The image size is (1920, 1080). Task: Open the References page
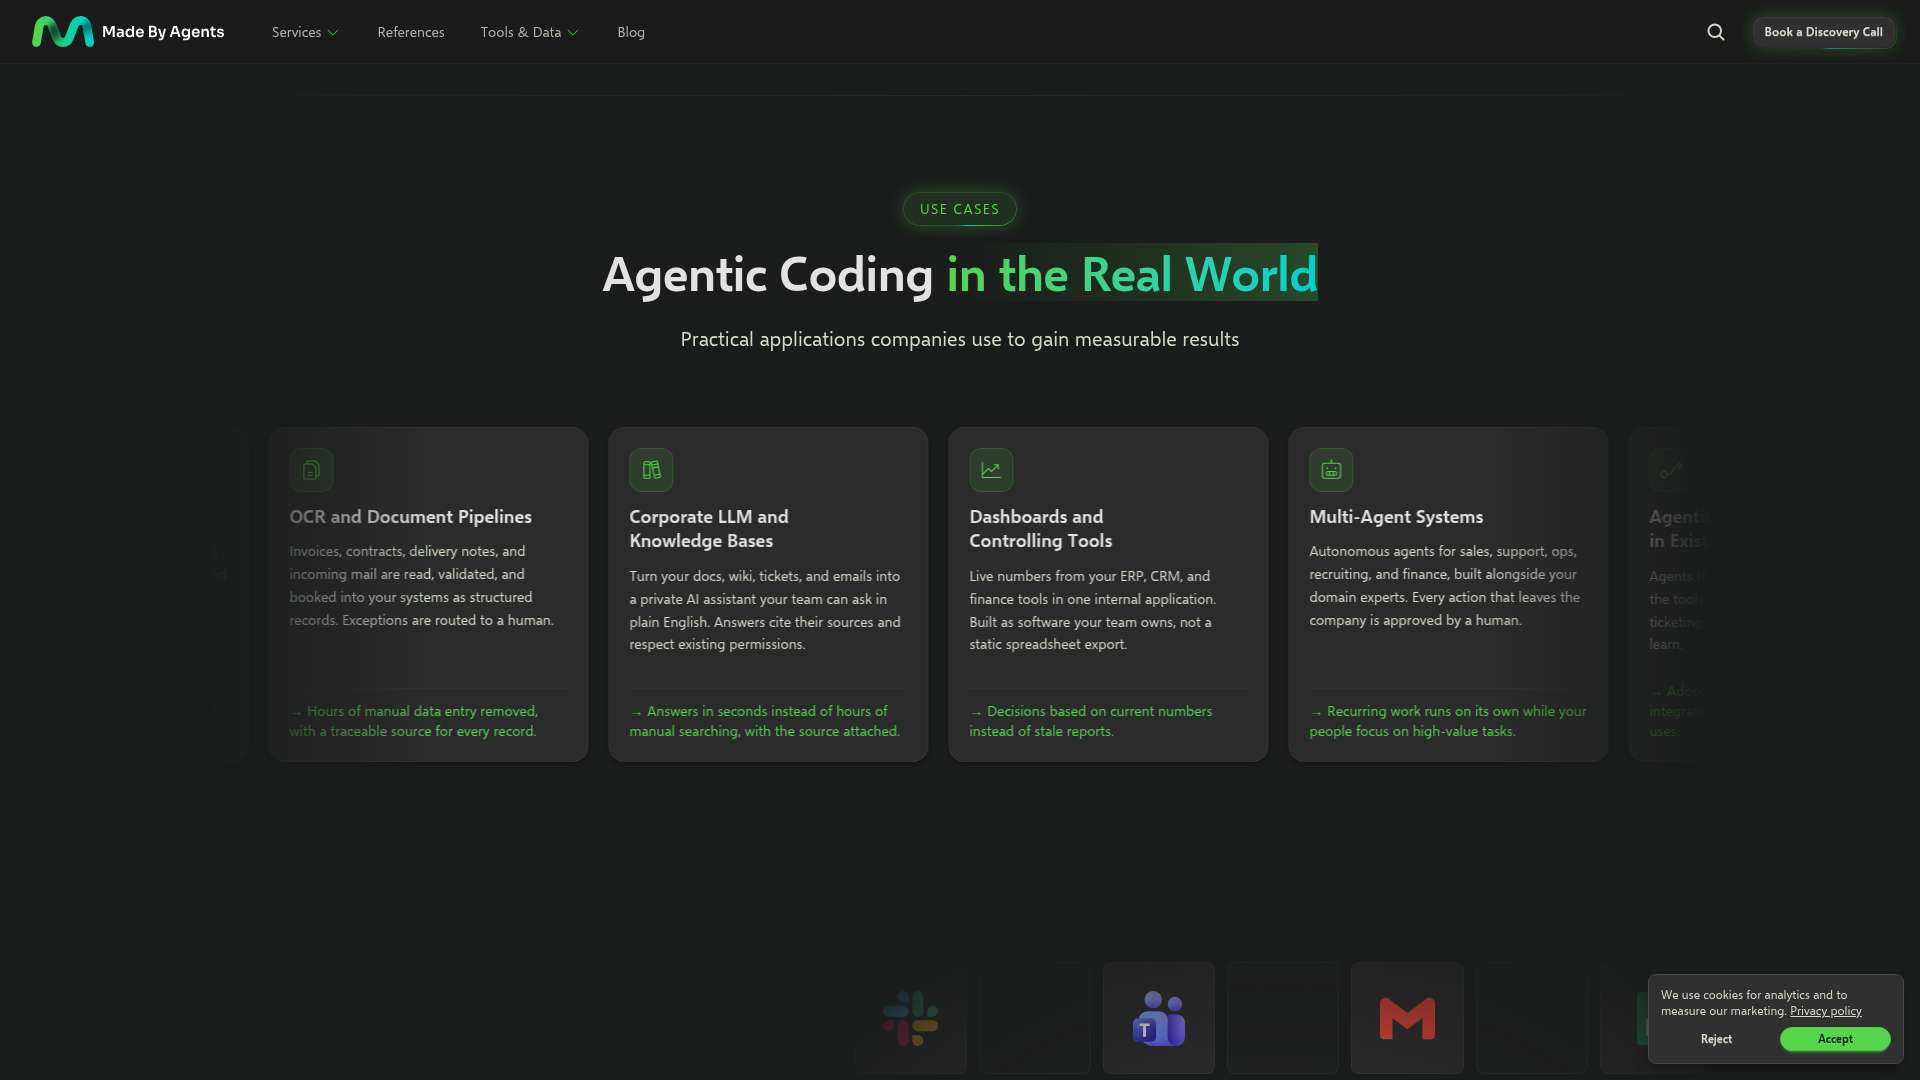411,32
